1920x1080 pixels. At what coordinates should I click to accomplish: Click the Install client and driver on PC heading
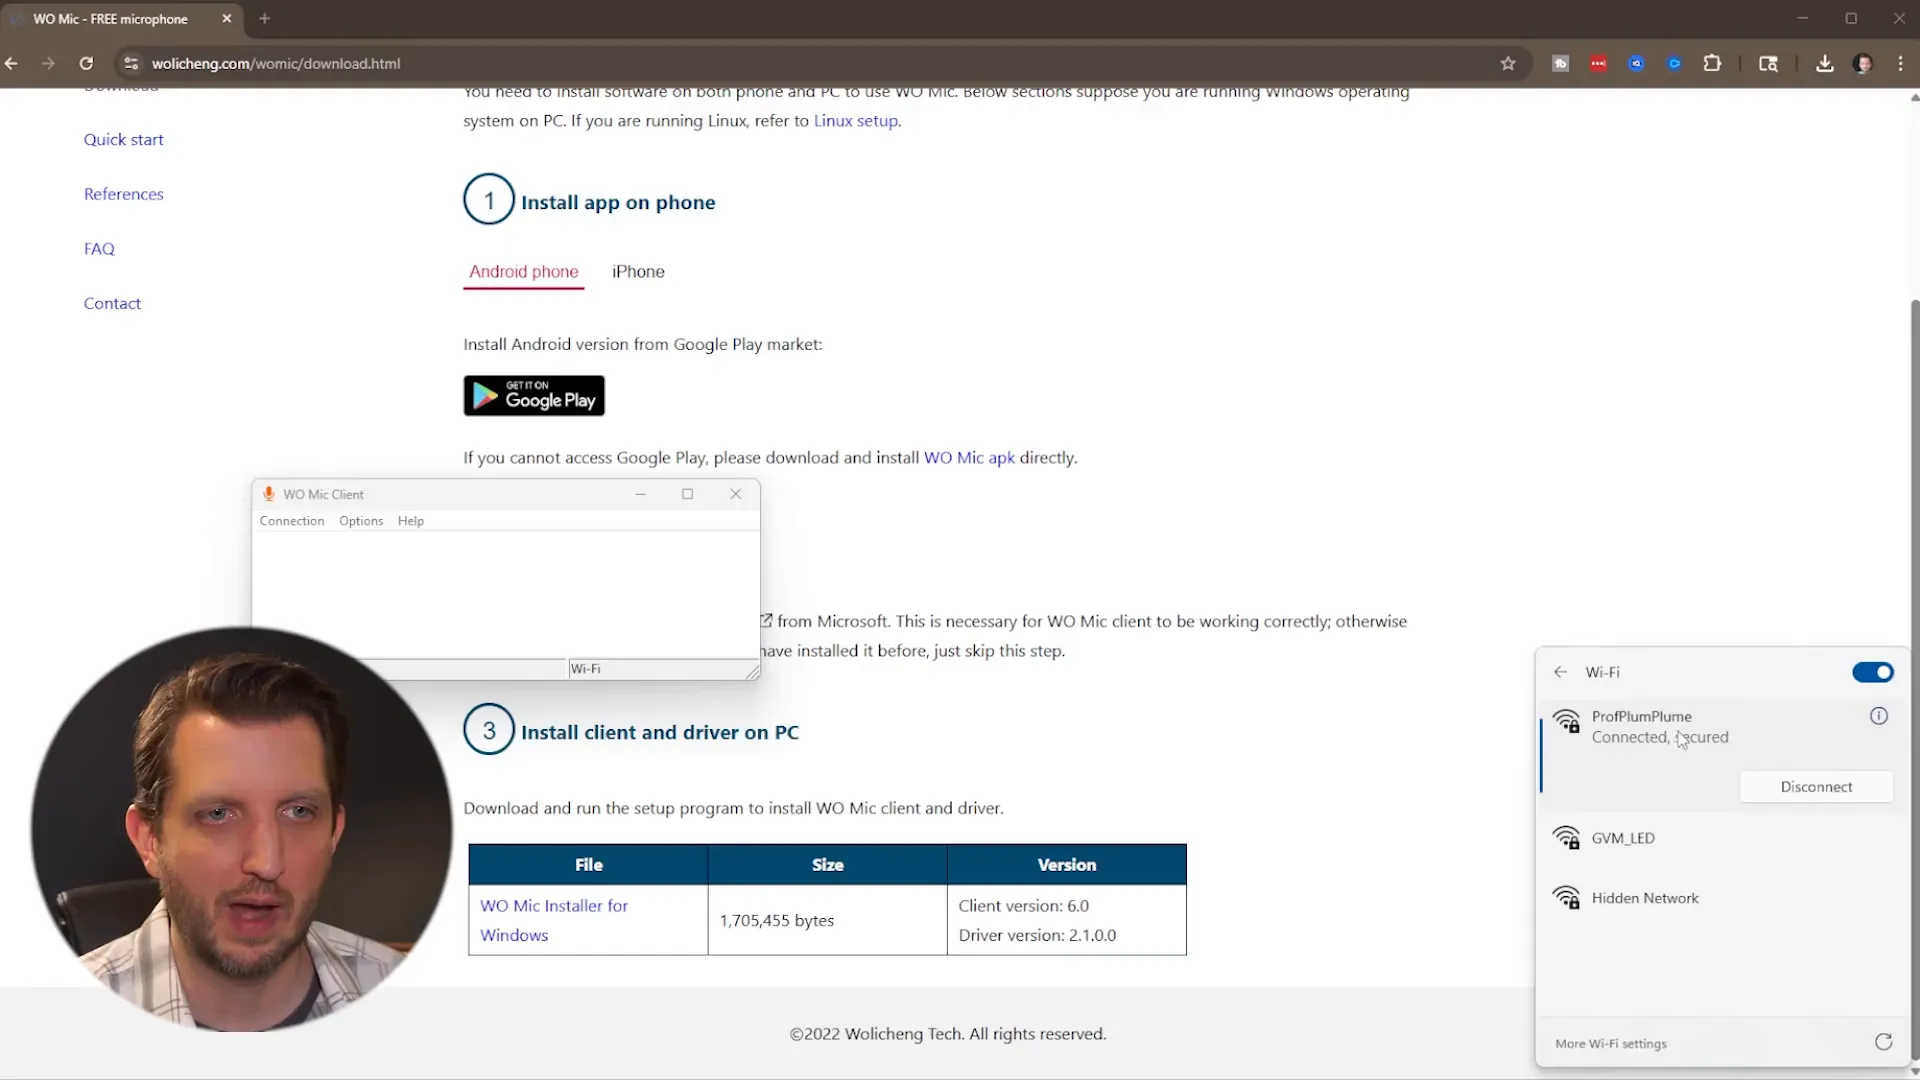click(x=659, y=733)
